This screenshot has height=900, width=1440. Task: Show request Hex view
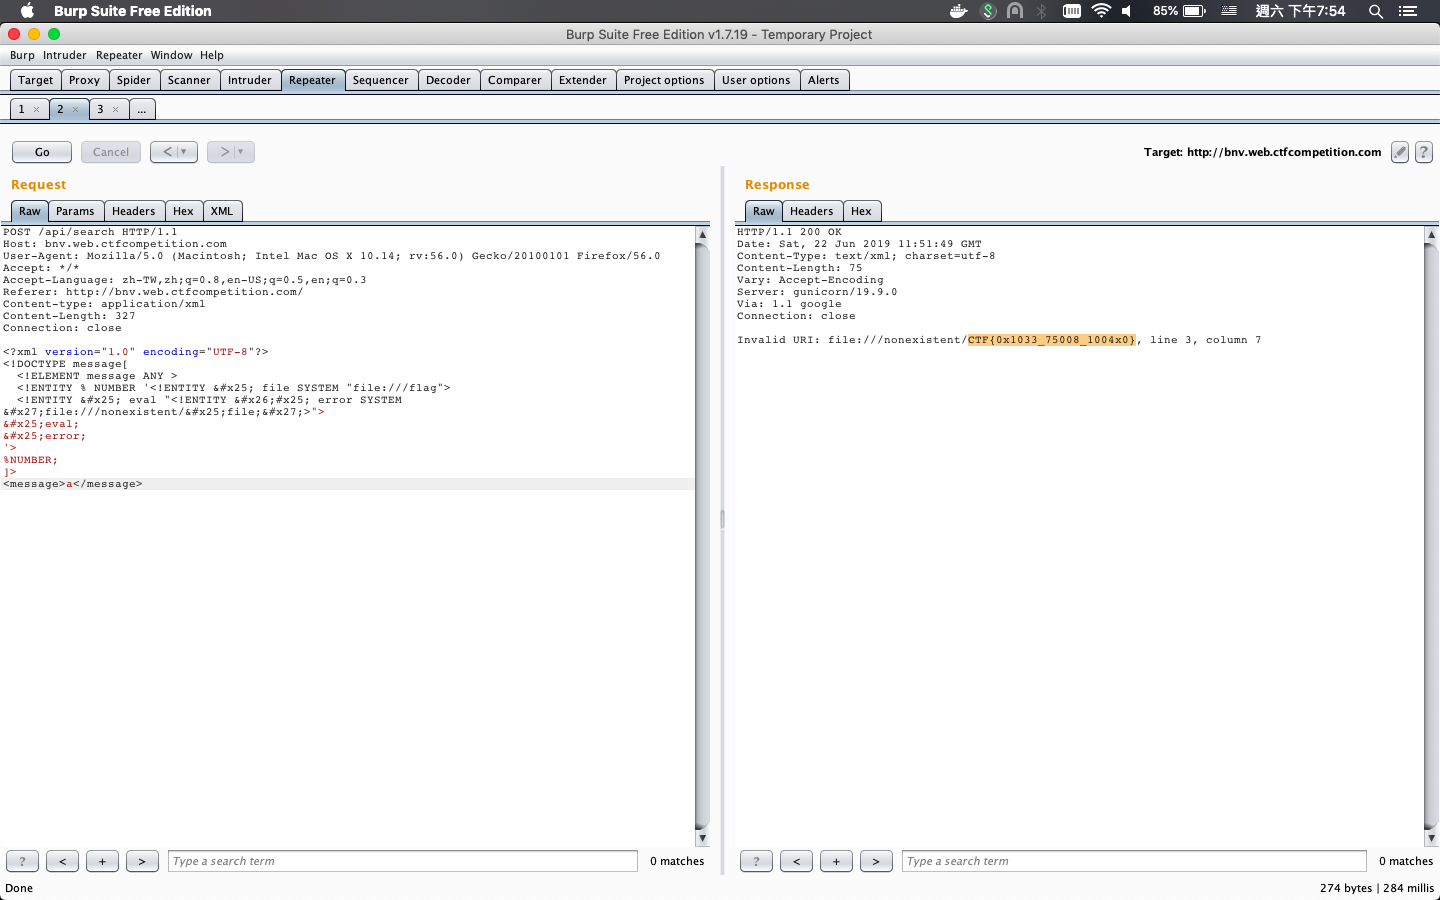pyautogui.click(x=183, y=211)
